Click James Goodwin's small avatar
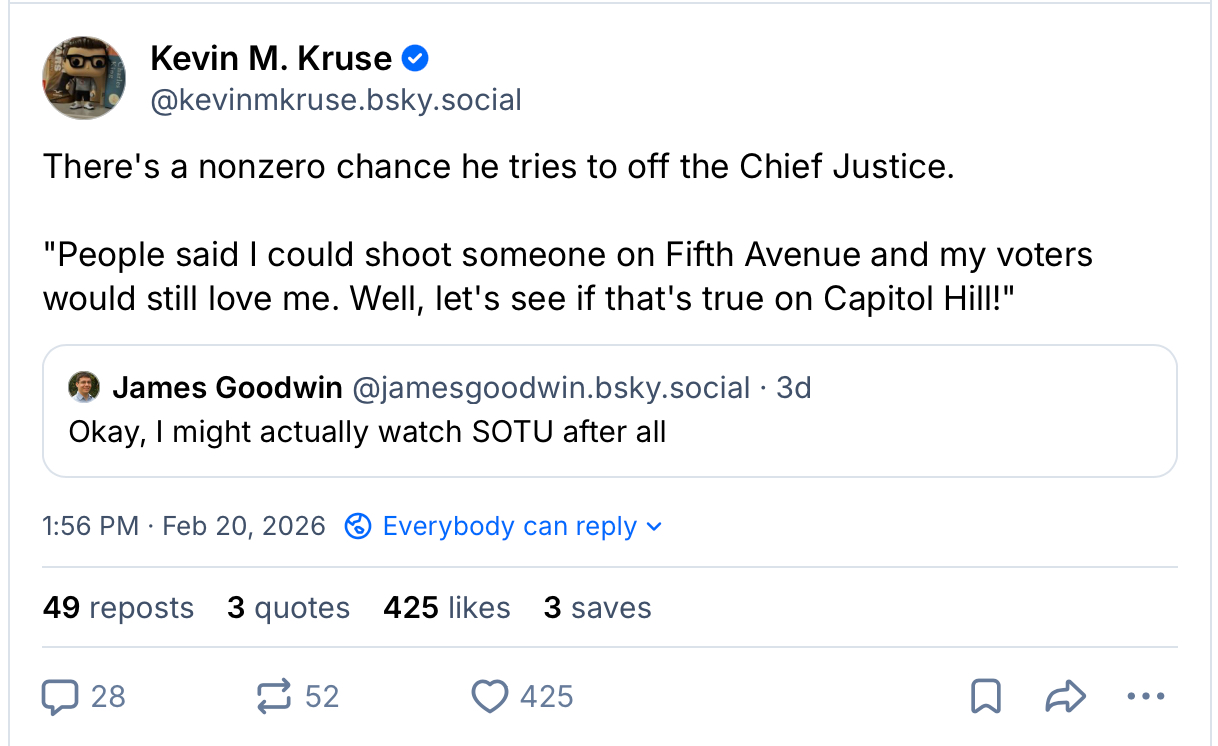Image resolution: width=1218 pixels, height=746 pixels. [82, 387]
